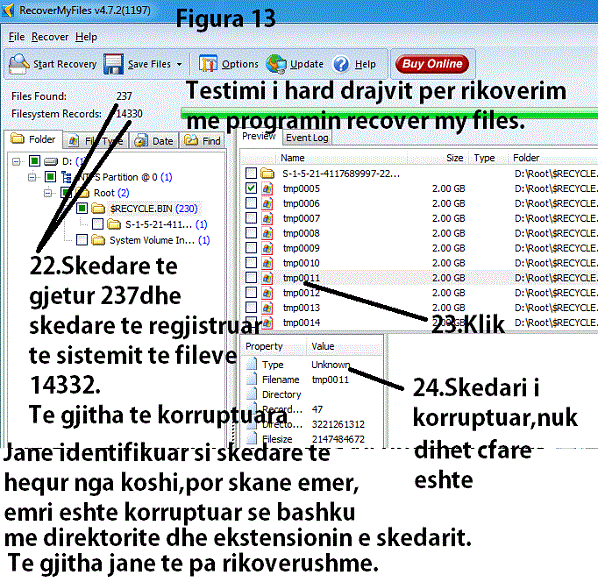598x582 pixels.
Task: Click the S-1-5-21-411... folder icon in tree
Action: point(114,224)
